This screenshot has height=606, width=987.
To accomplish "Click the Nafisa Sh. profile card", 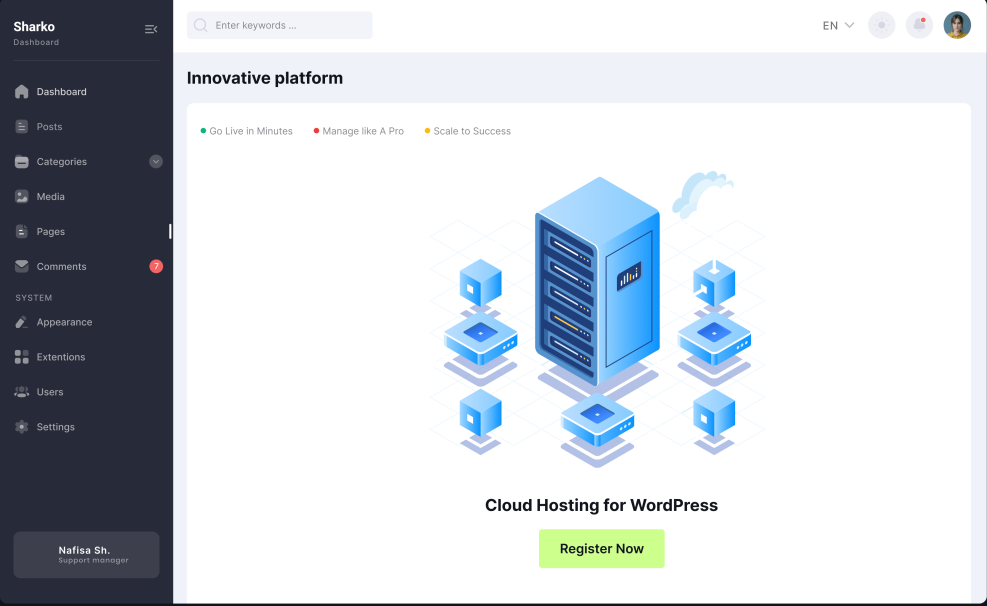I will (x=86, y=554).
